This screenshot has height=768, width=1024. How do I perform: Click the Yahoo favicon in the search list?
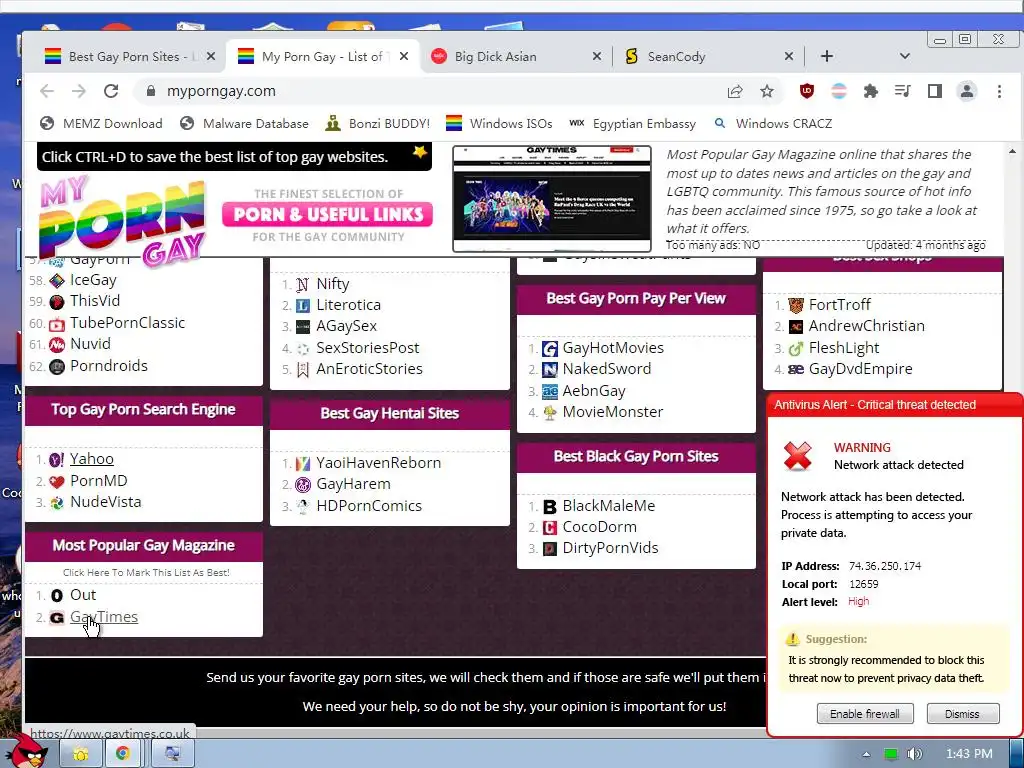pos(57,460)
